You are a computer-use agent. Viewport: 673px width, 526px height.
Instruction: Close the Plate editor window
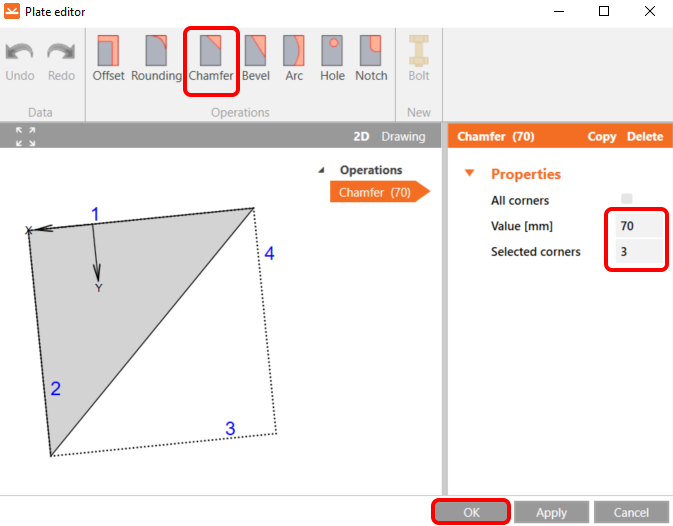pos(650,11)
